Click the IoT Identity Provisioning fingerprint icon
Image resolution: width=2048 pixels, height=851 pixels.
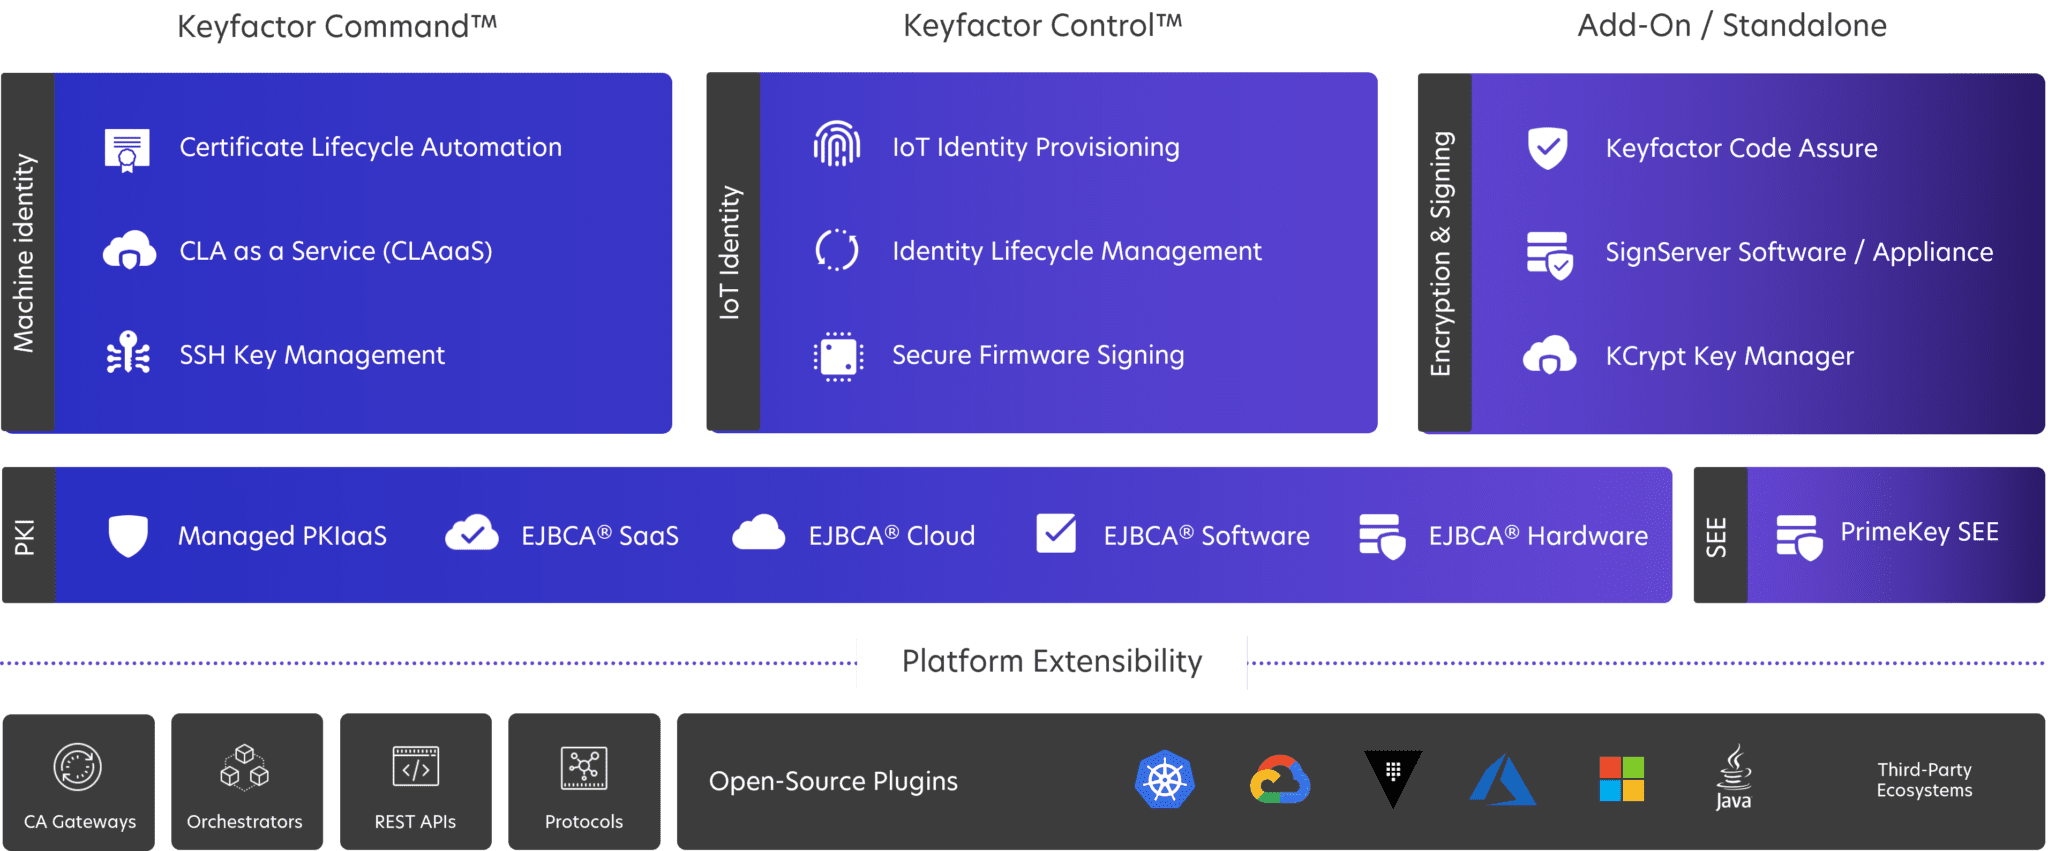[837, 144]
